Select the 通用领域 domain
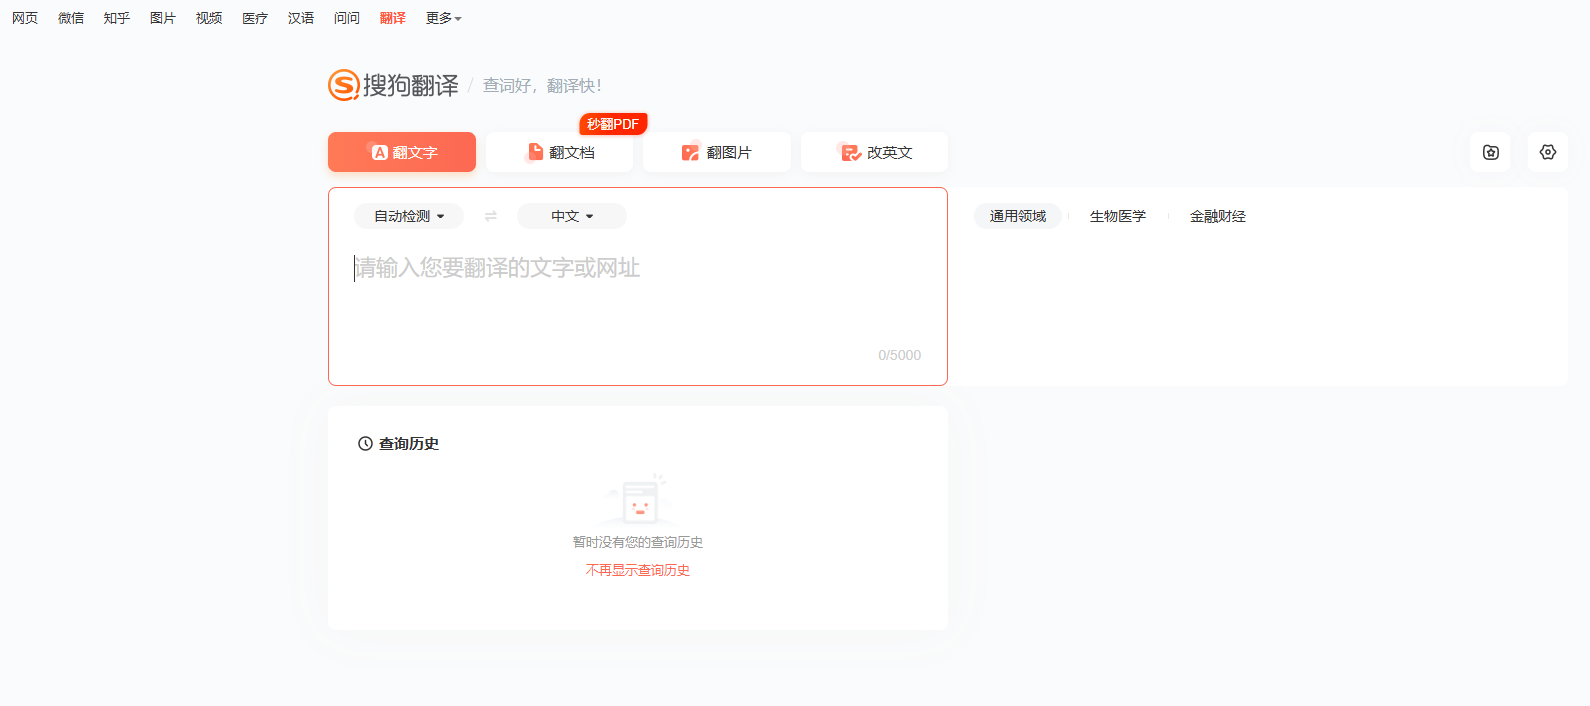 1018,216
